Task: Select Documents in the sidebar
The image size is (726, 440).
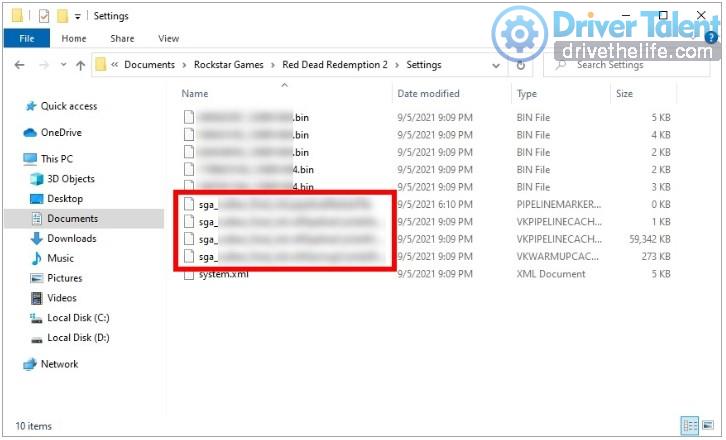Action: click(73, 219)
